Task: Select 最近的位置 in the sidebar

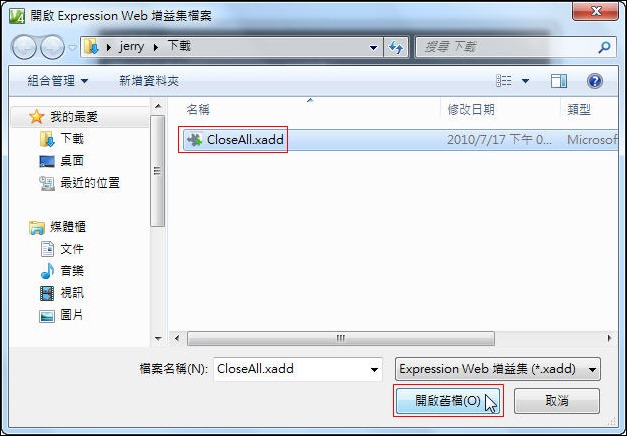Action: [79, 183]
